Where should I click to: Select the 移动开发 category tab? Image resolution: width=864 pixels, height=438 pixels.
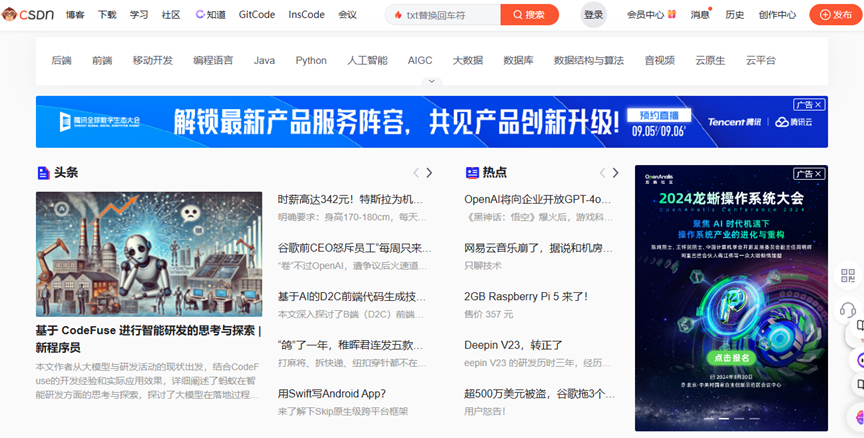click(x=153, y=61)
